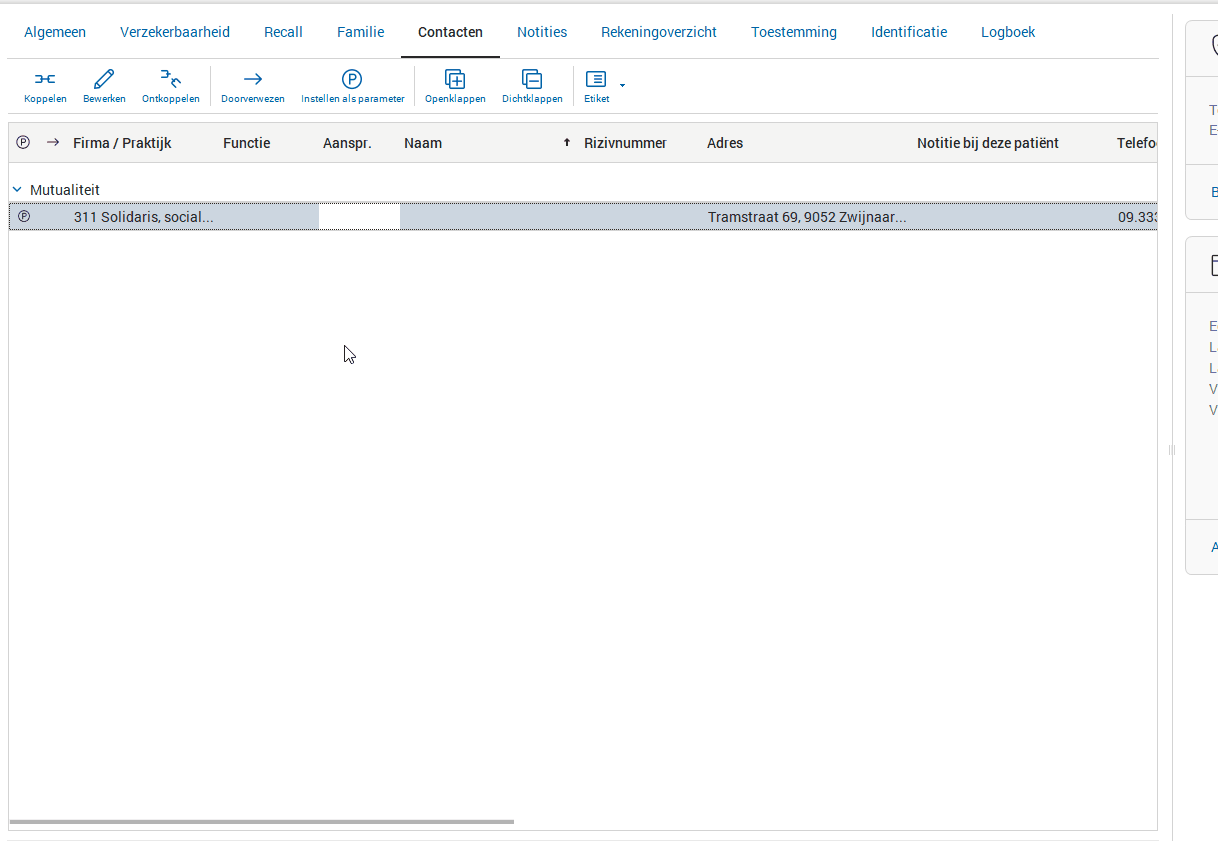Click the horizontal scrollbar thumb
Viewport: 1218px width, 841px height.
pyautogui.click(x=262, y=822)
